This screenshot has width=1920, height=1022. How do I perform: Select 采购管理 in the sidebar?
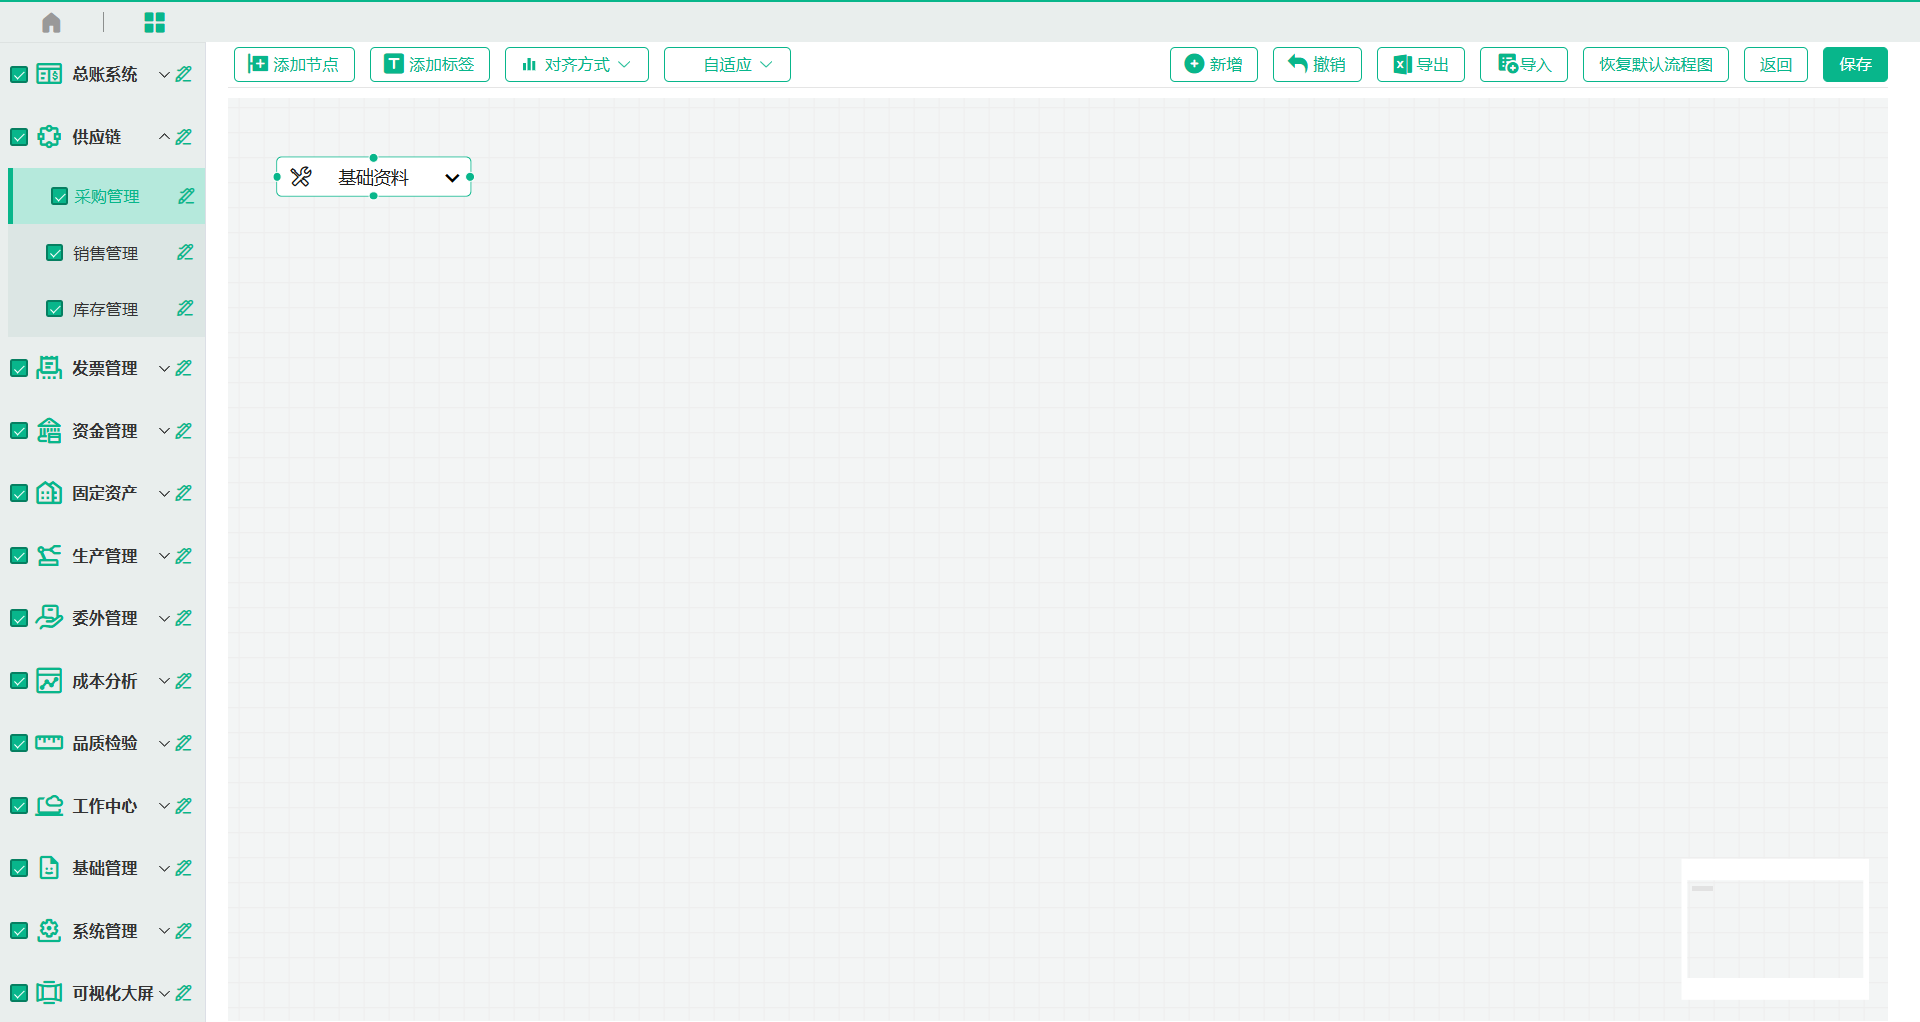[x=107, y=196]
